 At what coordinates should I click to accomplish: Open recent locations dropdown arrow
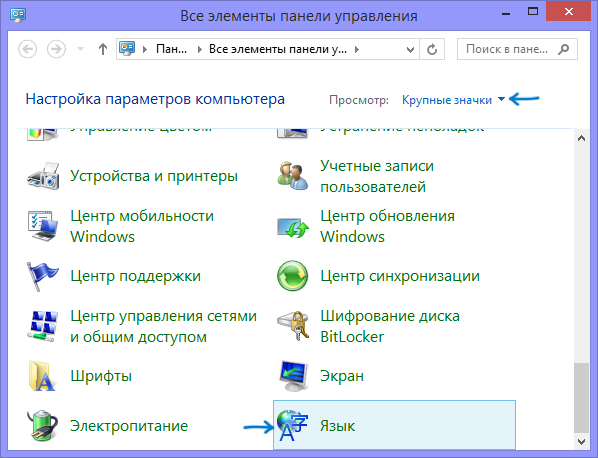[80, 49]
